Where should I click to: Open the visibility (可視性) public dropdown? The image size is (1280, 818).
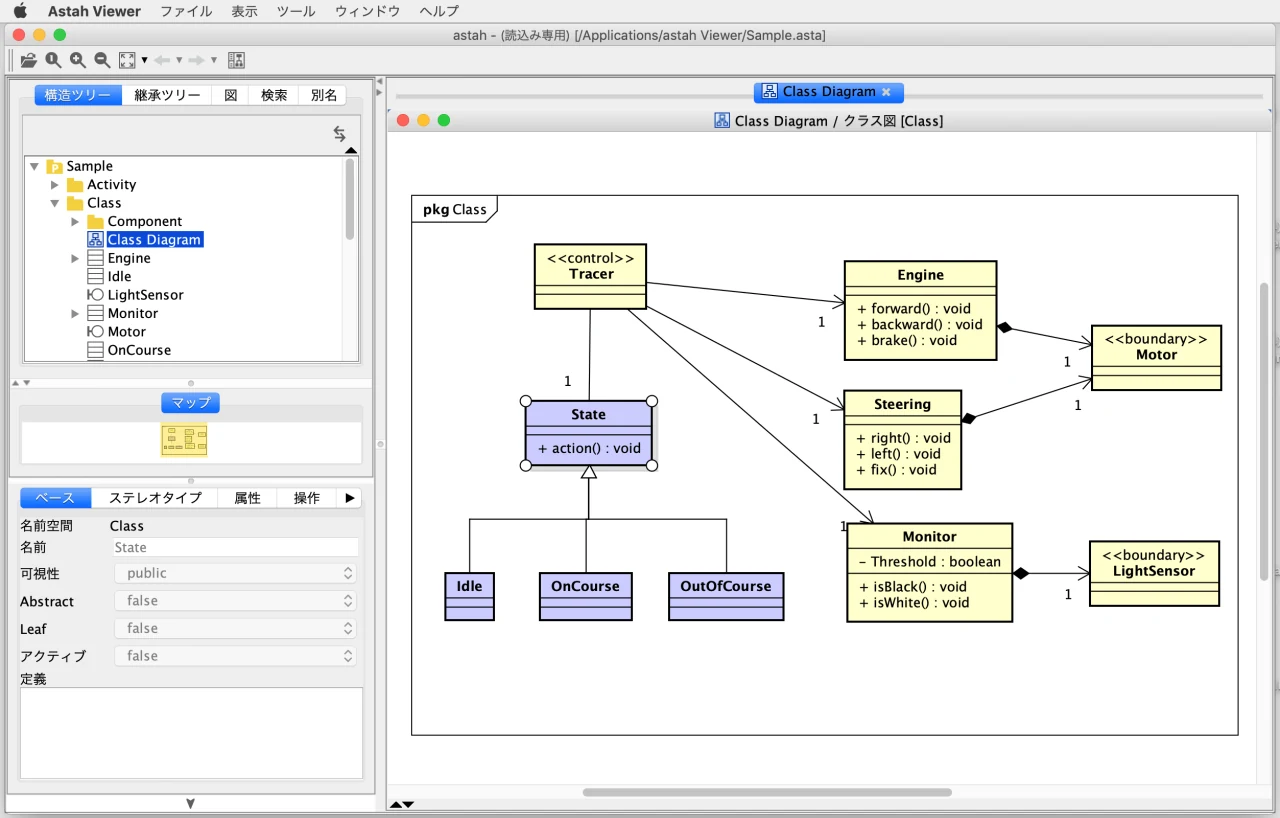coord(236,573)
